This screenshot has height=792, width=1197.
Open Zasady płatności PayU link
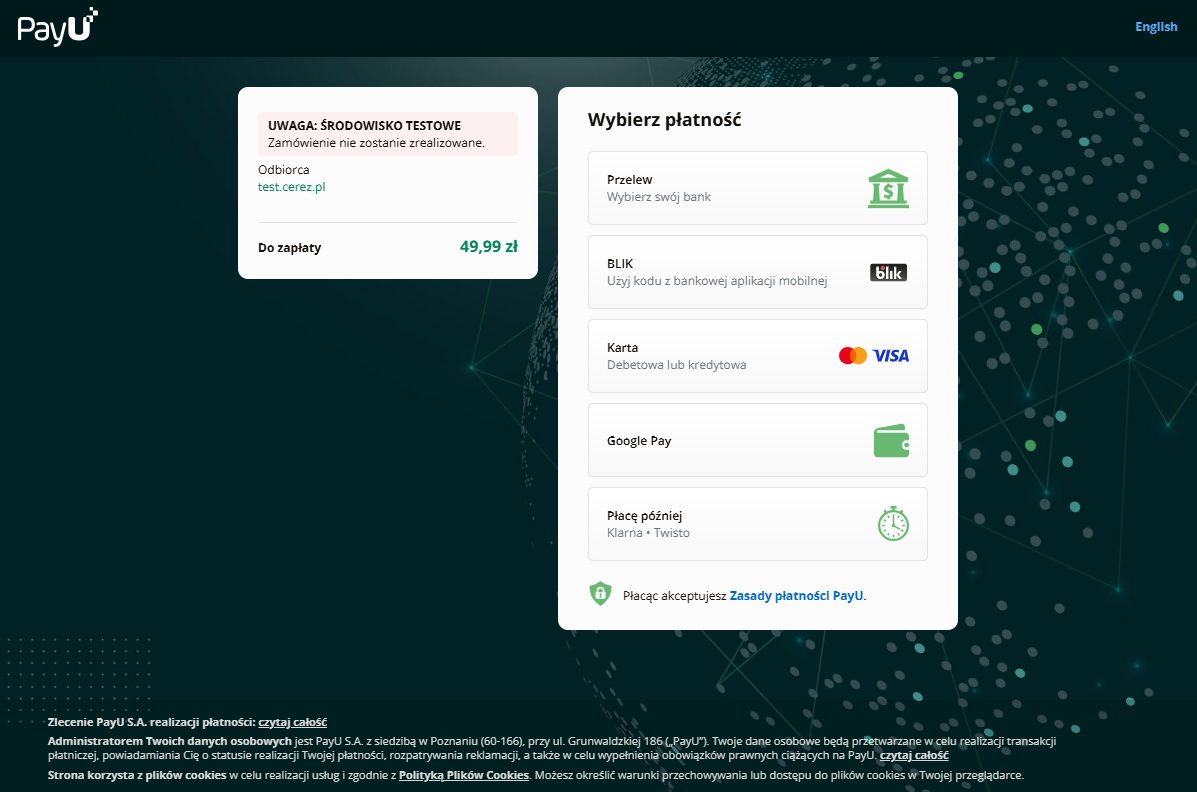click(x=797, y=595)
